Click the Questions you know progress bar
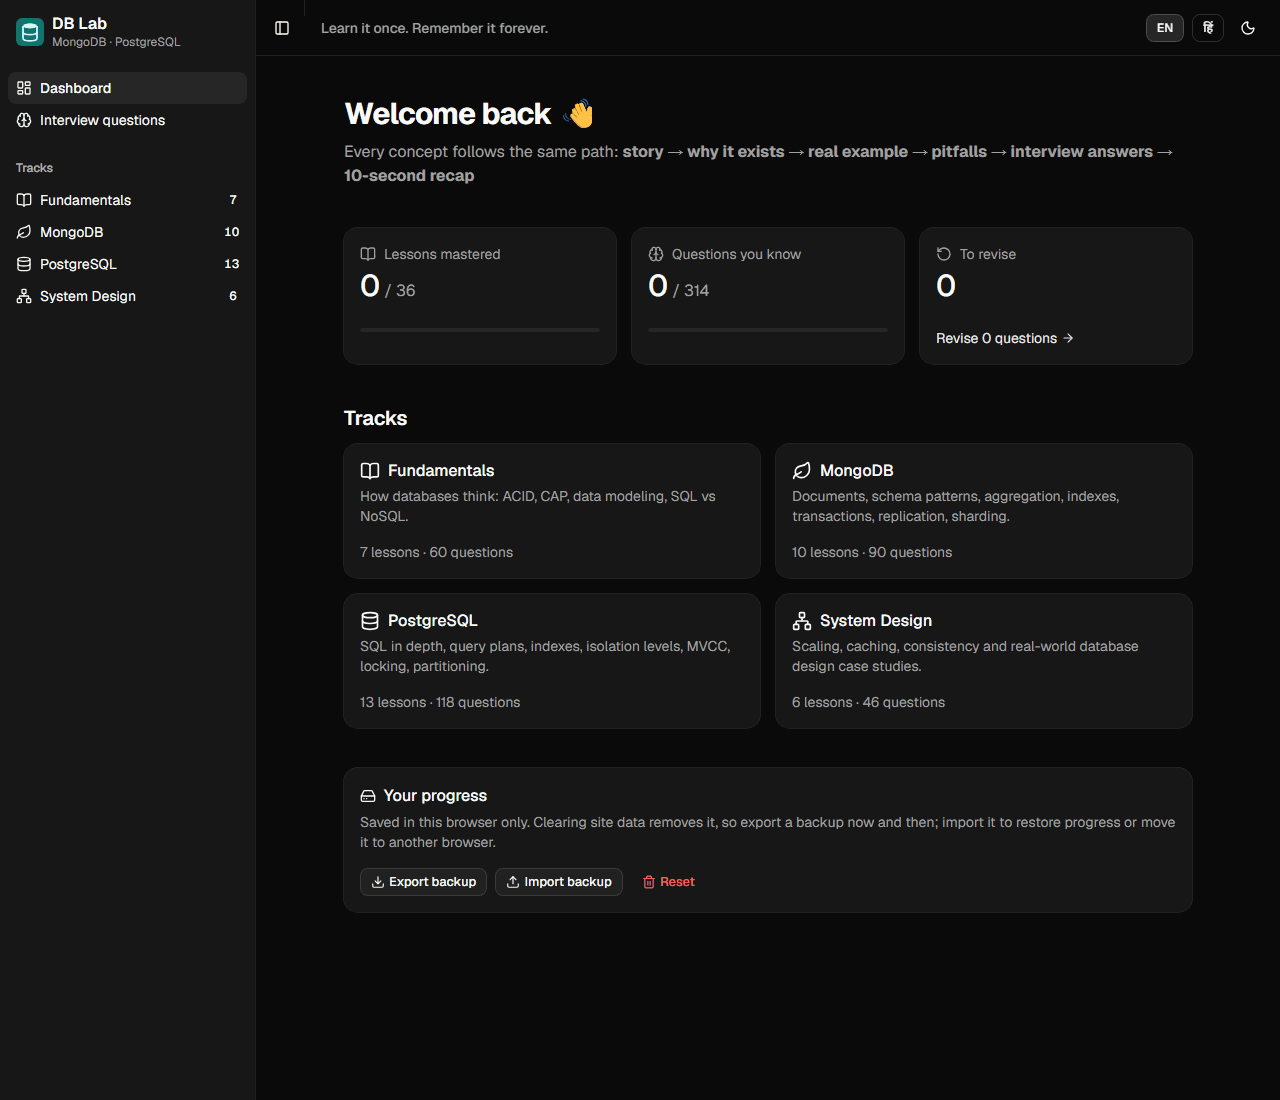The width and height of the screenshot is (1280, 1100). pyautogui.click(x=768, y=330)
